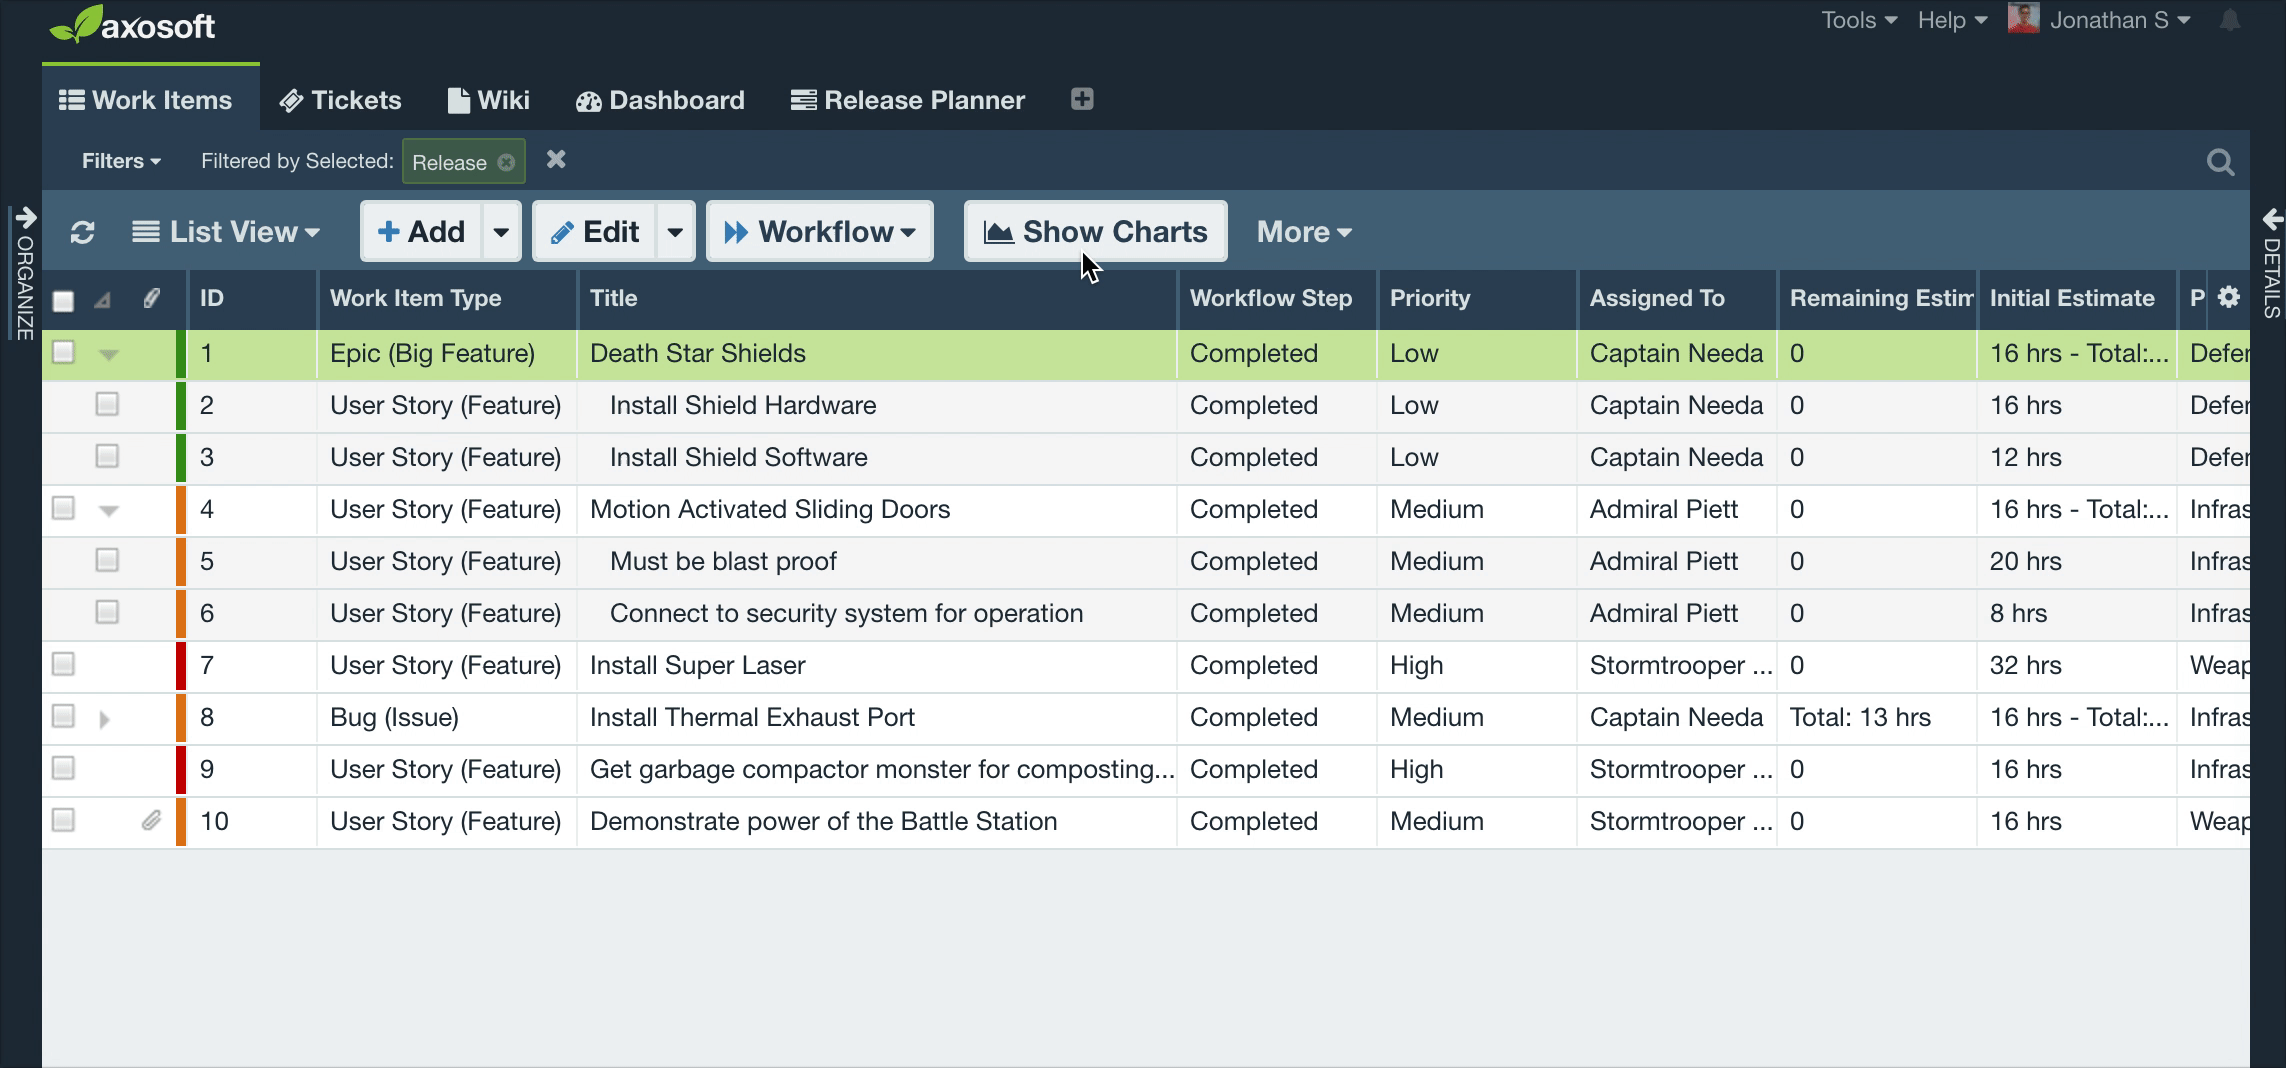
Task: Sort by the ID column header
Action: pos(252,298)
